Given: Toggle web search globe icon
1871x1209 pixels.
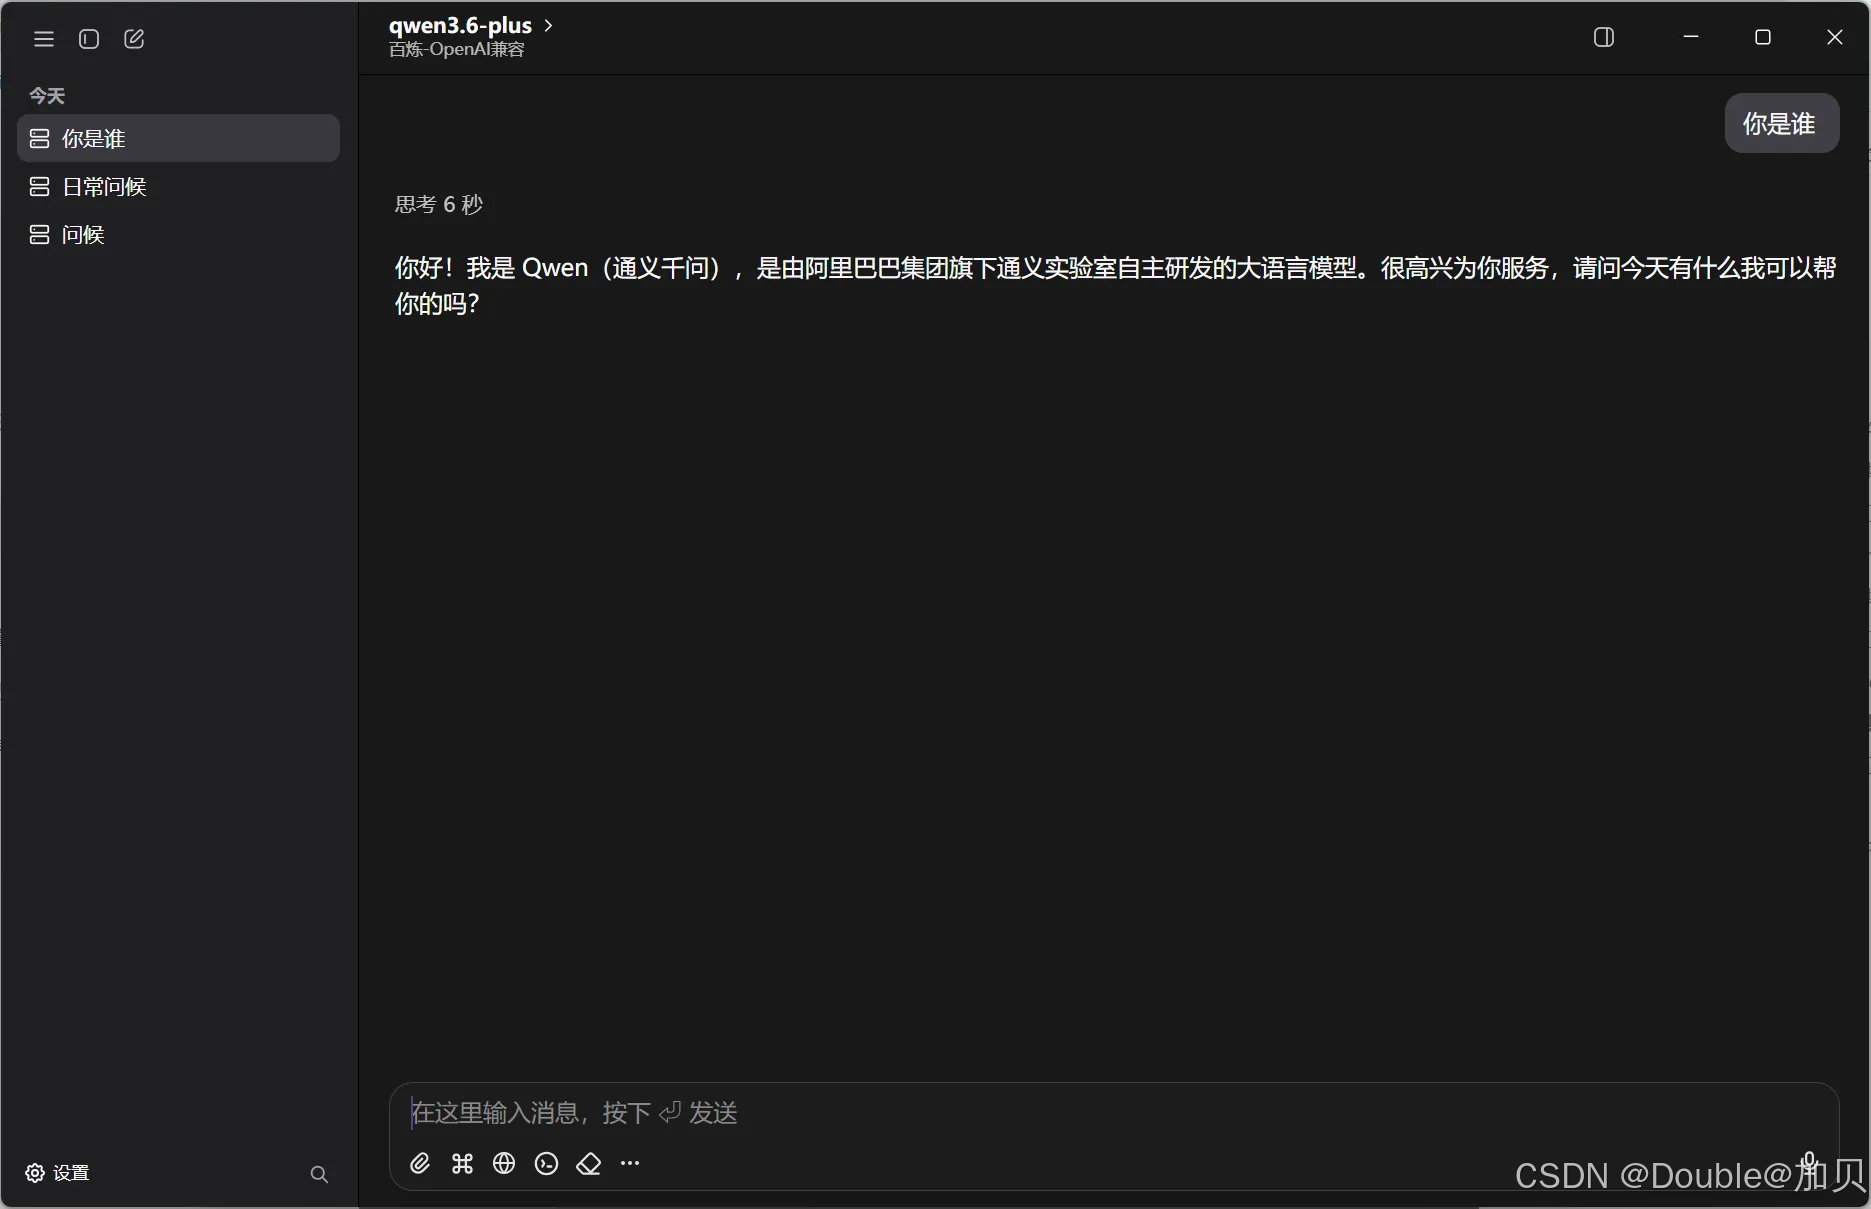Looking at the screenshot, I should (x=504, y=1163).
